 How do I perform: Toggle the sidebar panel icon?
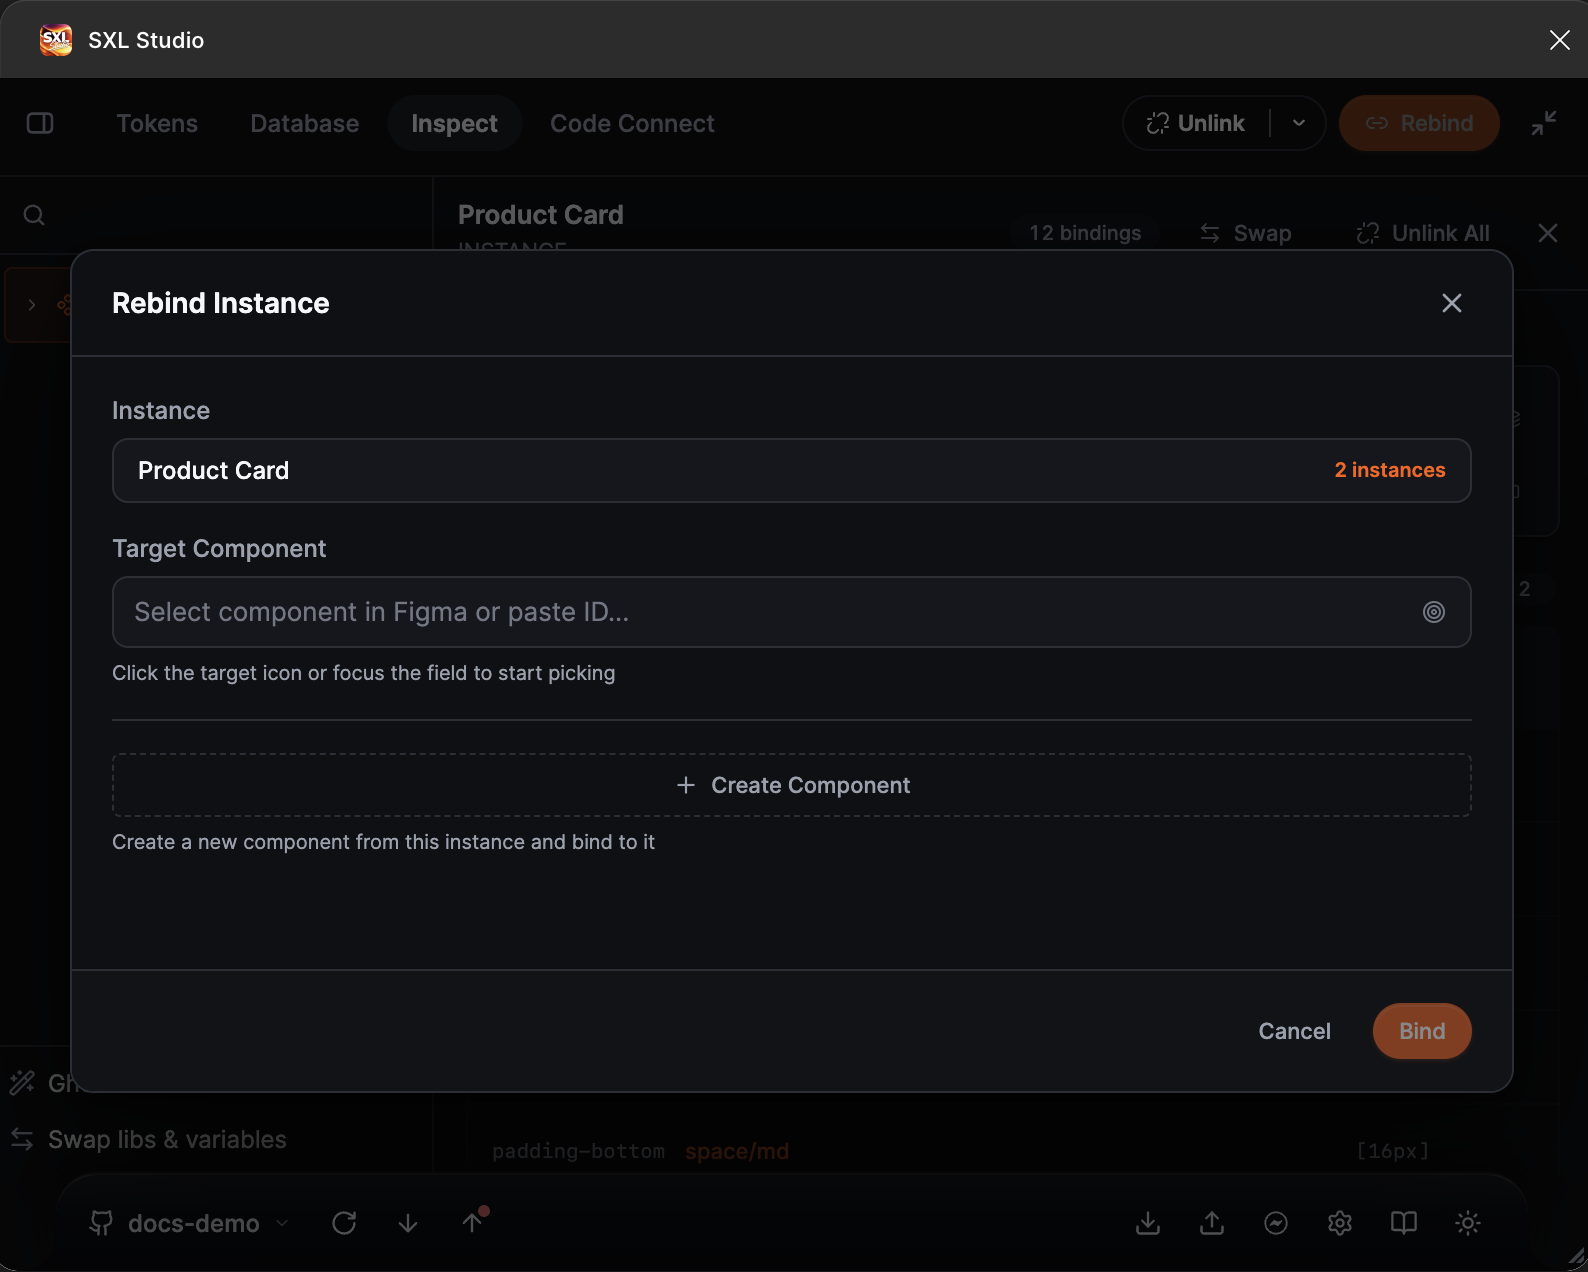pyautogui.click(x=40, y=123)
